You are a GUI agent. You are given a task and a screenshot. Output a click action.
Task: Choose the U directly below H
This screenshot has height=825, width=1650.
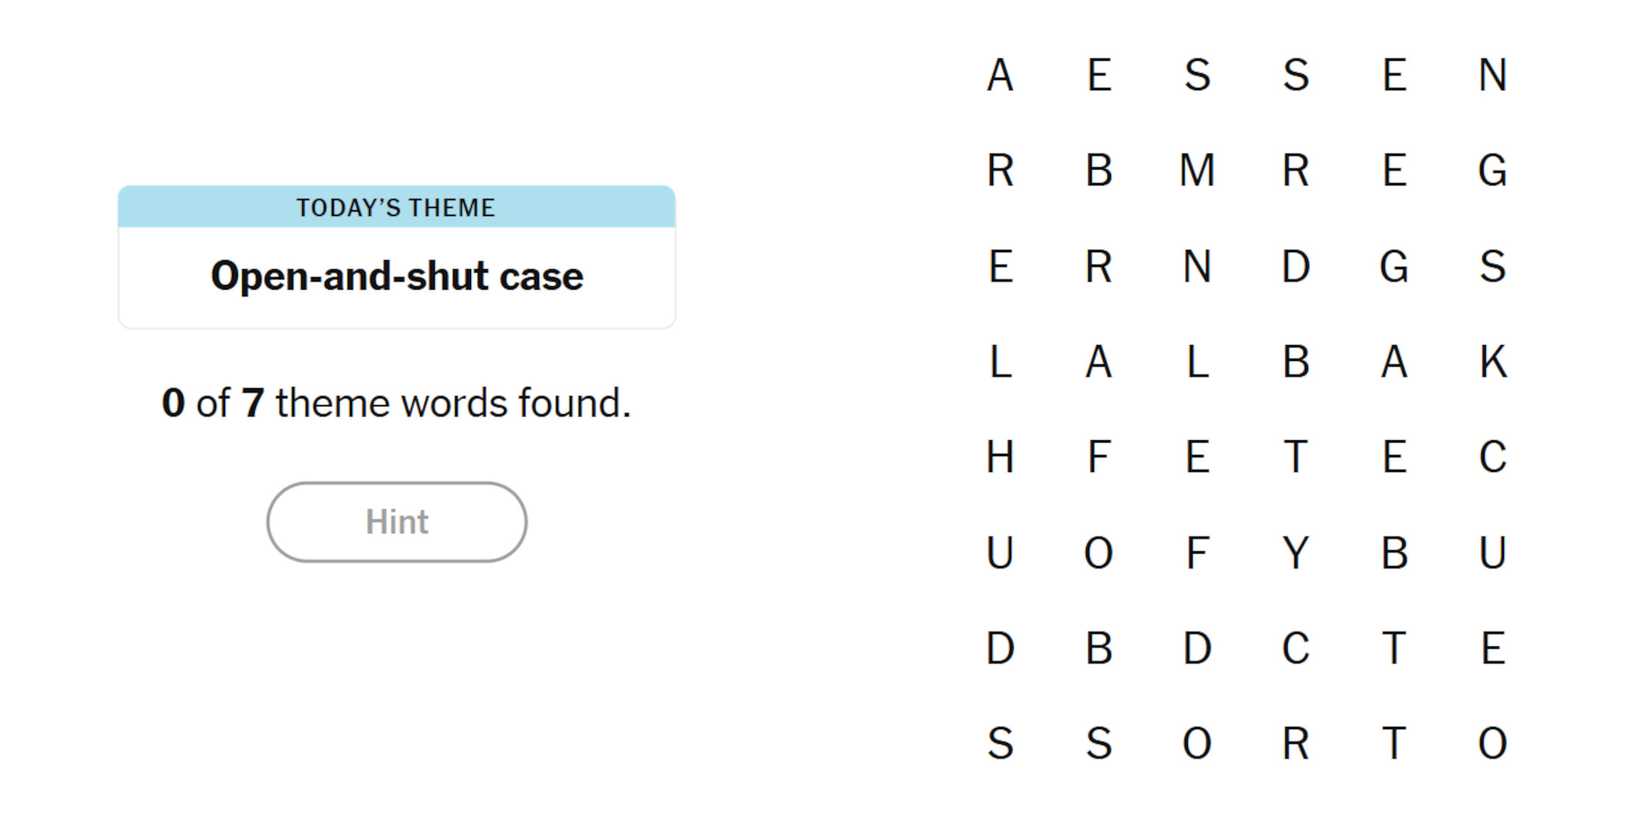(1000, 553)
